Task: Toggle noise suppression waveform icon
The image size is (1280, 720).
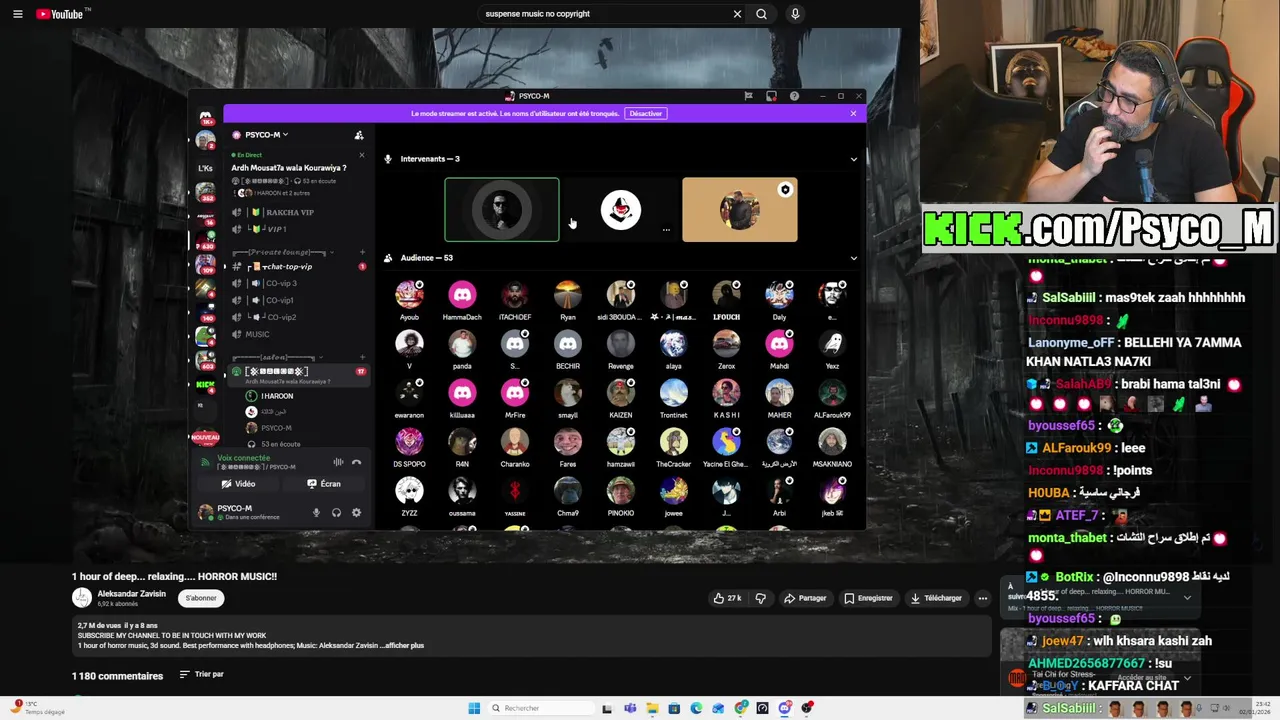Action: (338, 462)
